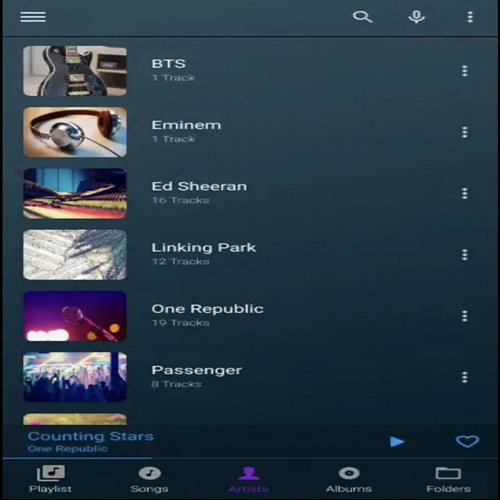This screenshot has width=500, height=500.
Task: Open the One Republic artist name
Action: (208, 309)
